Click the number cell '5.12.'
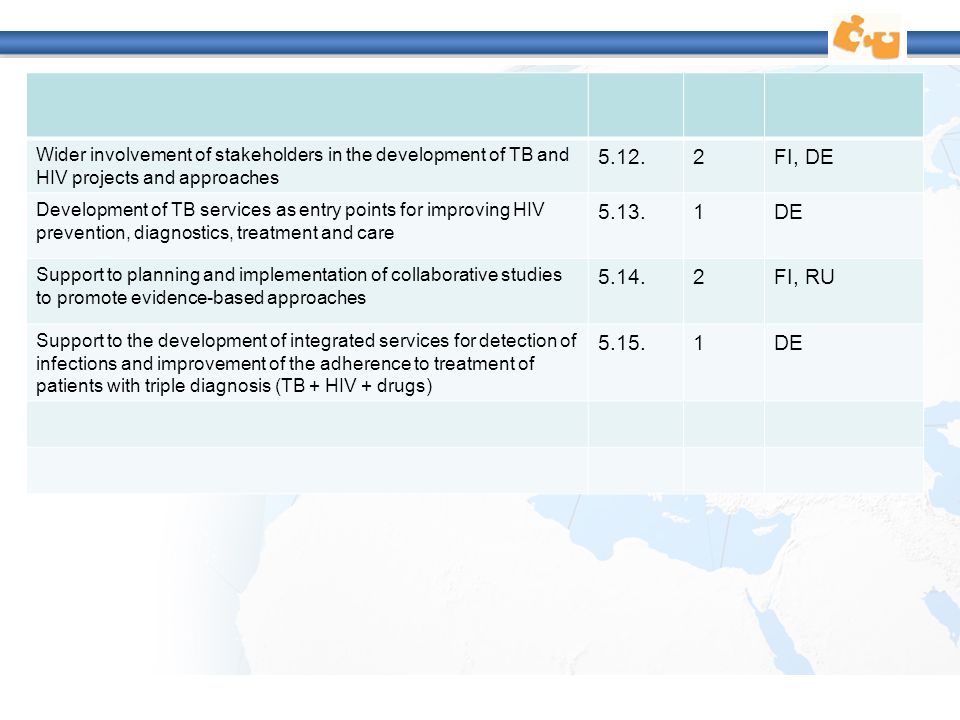960x720 pixels. point(636,165)
